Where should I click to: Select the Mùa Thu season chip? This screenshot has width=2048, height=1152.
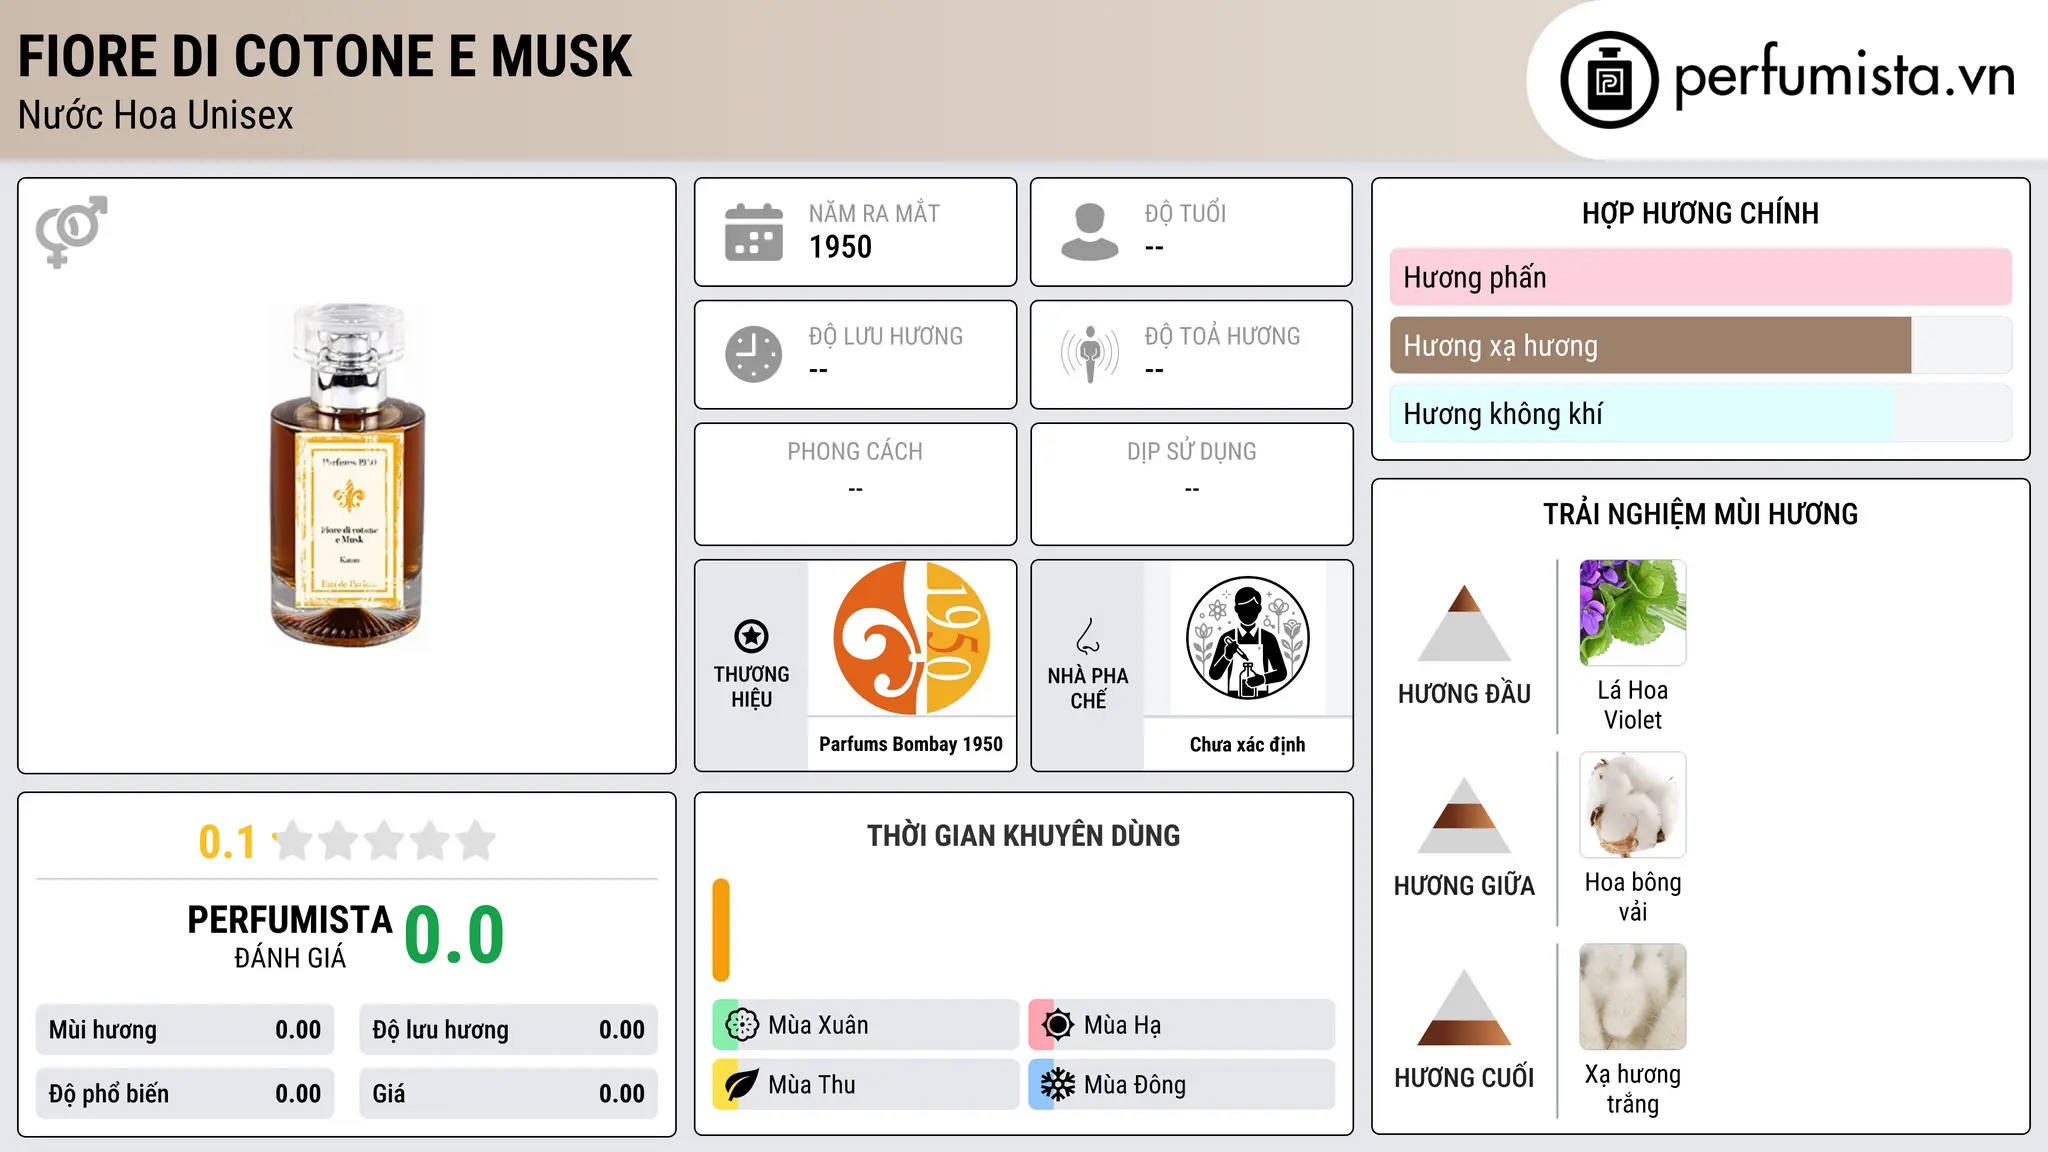point(865,1085)
